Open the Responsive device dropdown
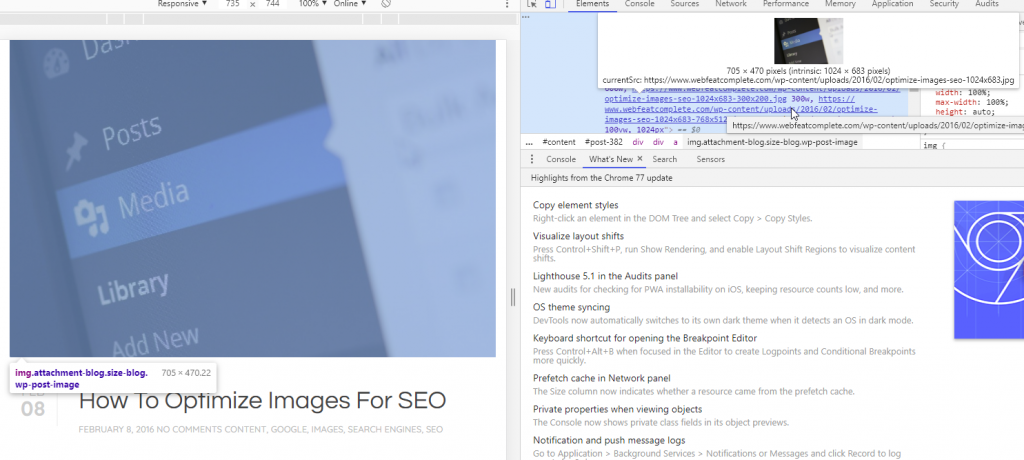The height and width of the screenshot is (460, 1024). pyautogui.click(x=182, y=4)
